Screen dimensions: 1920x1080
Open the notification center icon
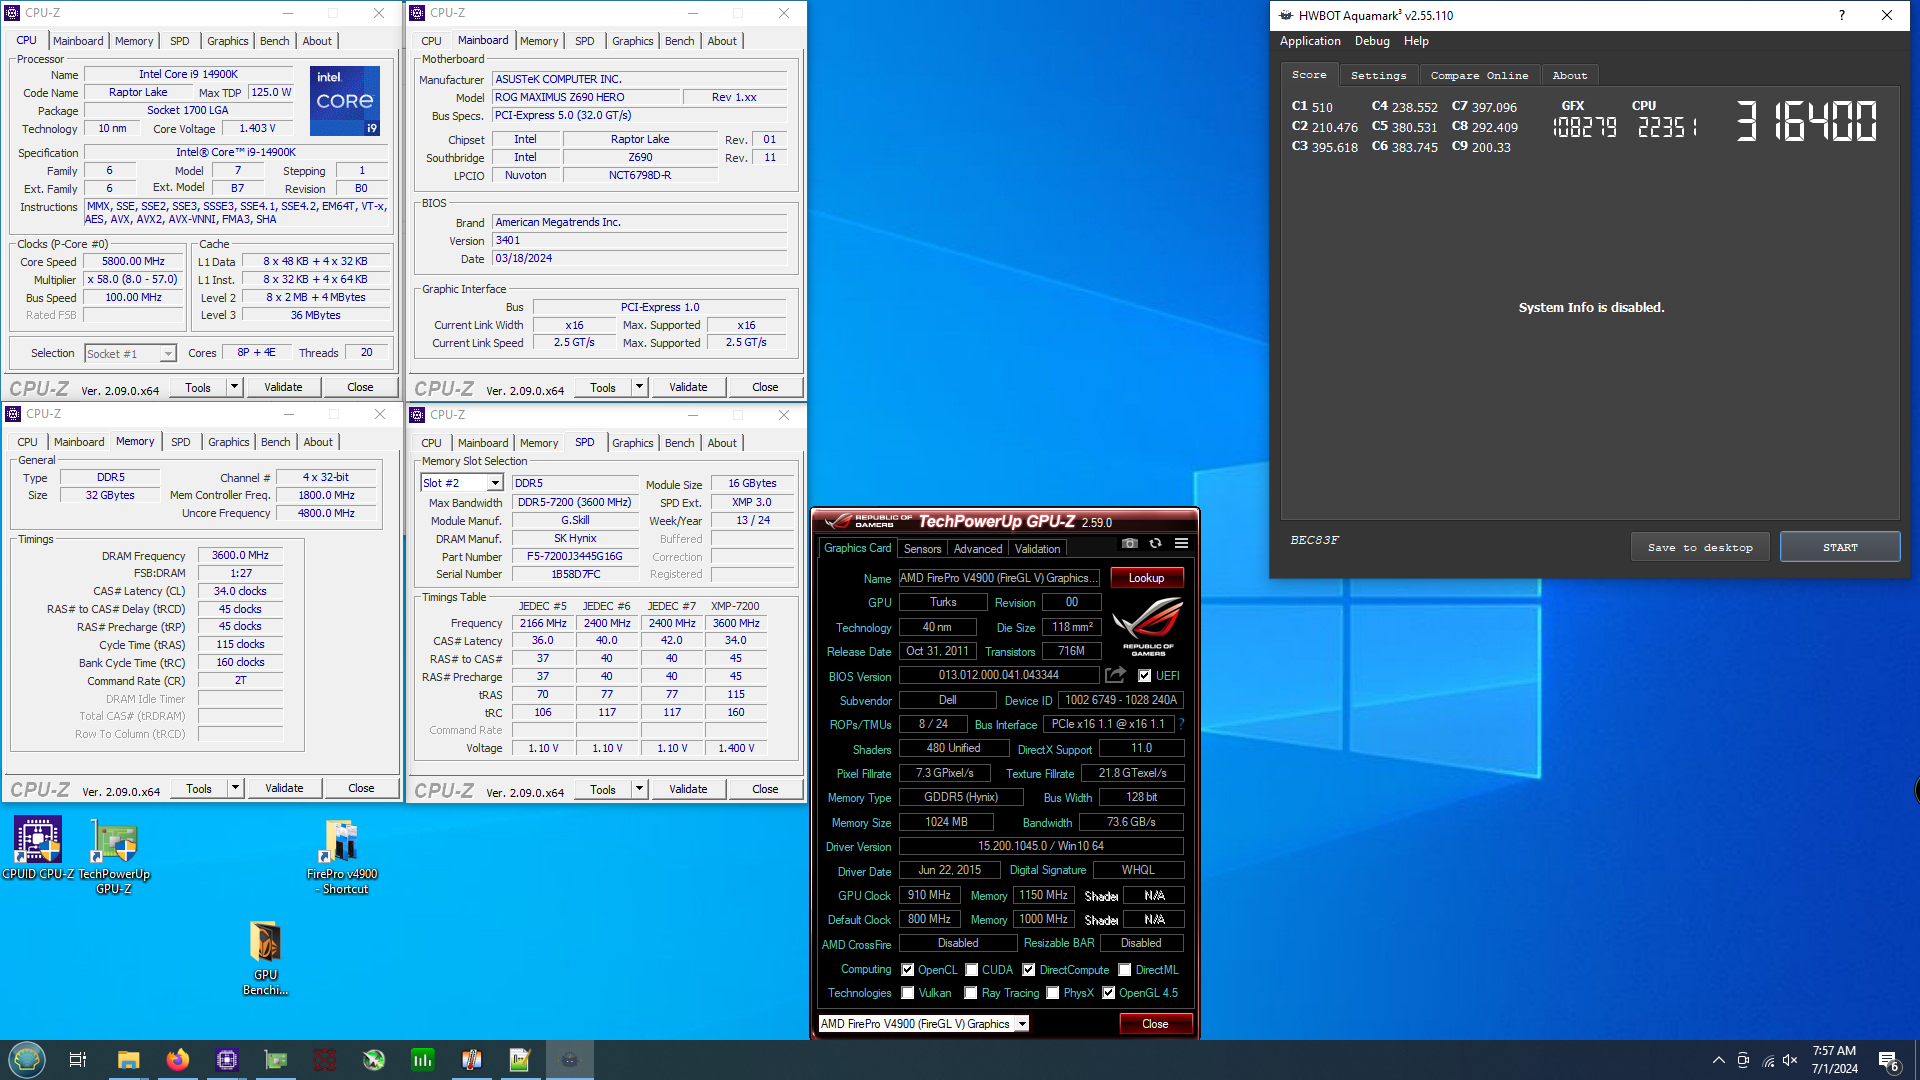click(x=1888, y=1061)
